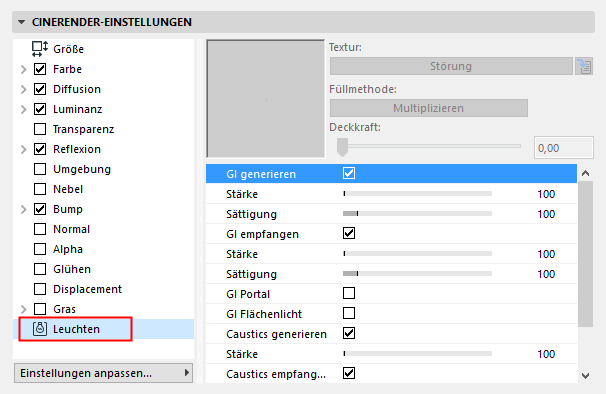Click the Störung texture button
The height and width of the screenshot is (394, 606).
click(x=451, y=66)
